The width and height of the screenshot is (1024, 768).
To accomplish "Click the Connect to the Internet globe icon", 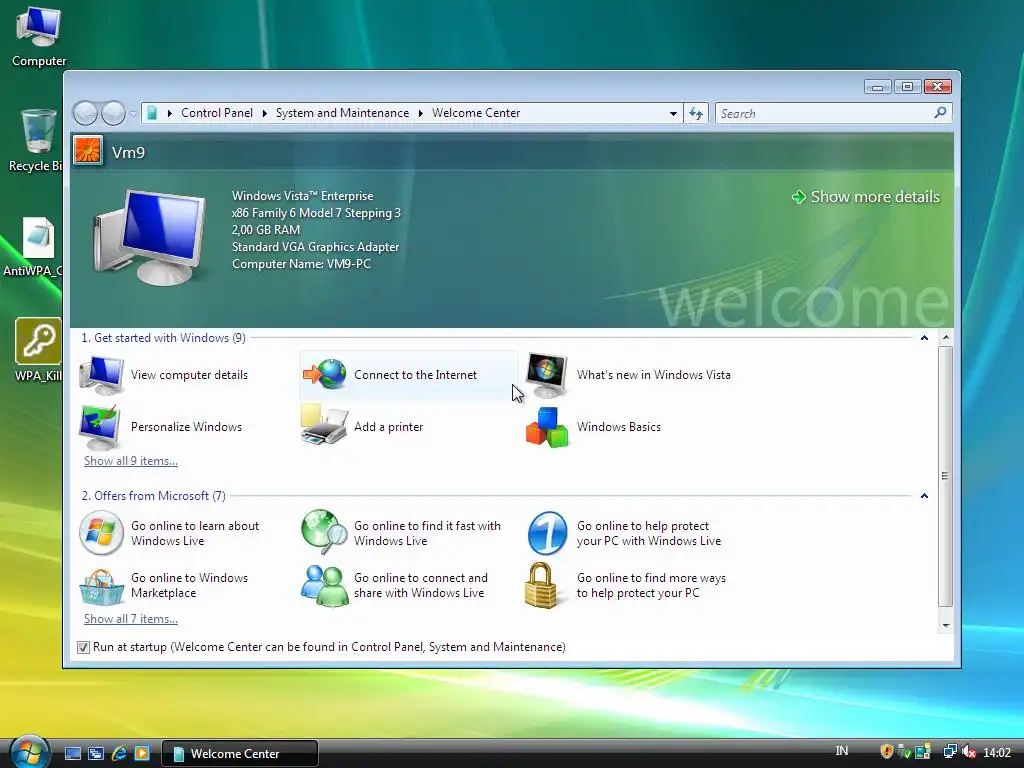I will click(325, 375).
